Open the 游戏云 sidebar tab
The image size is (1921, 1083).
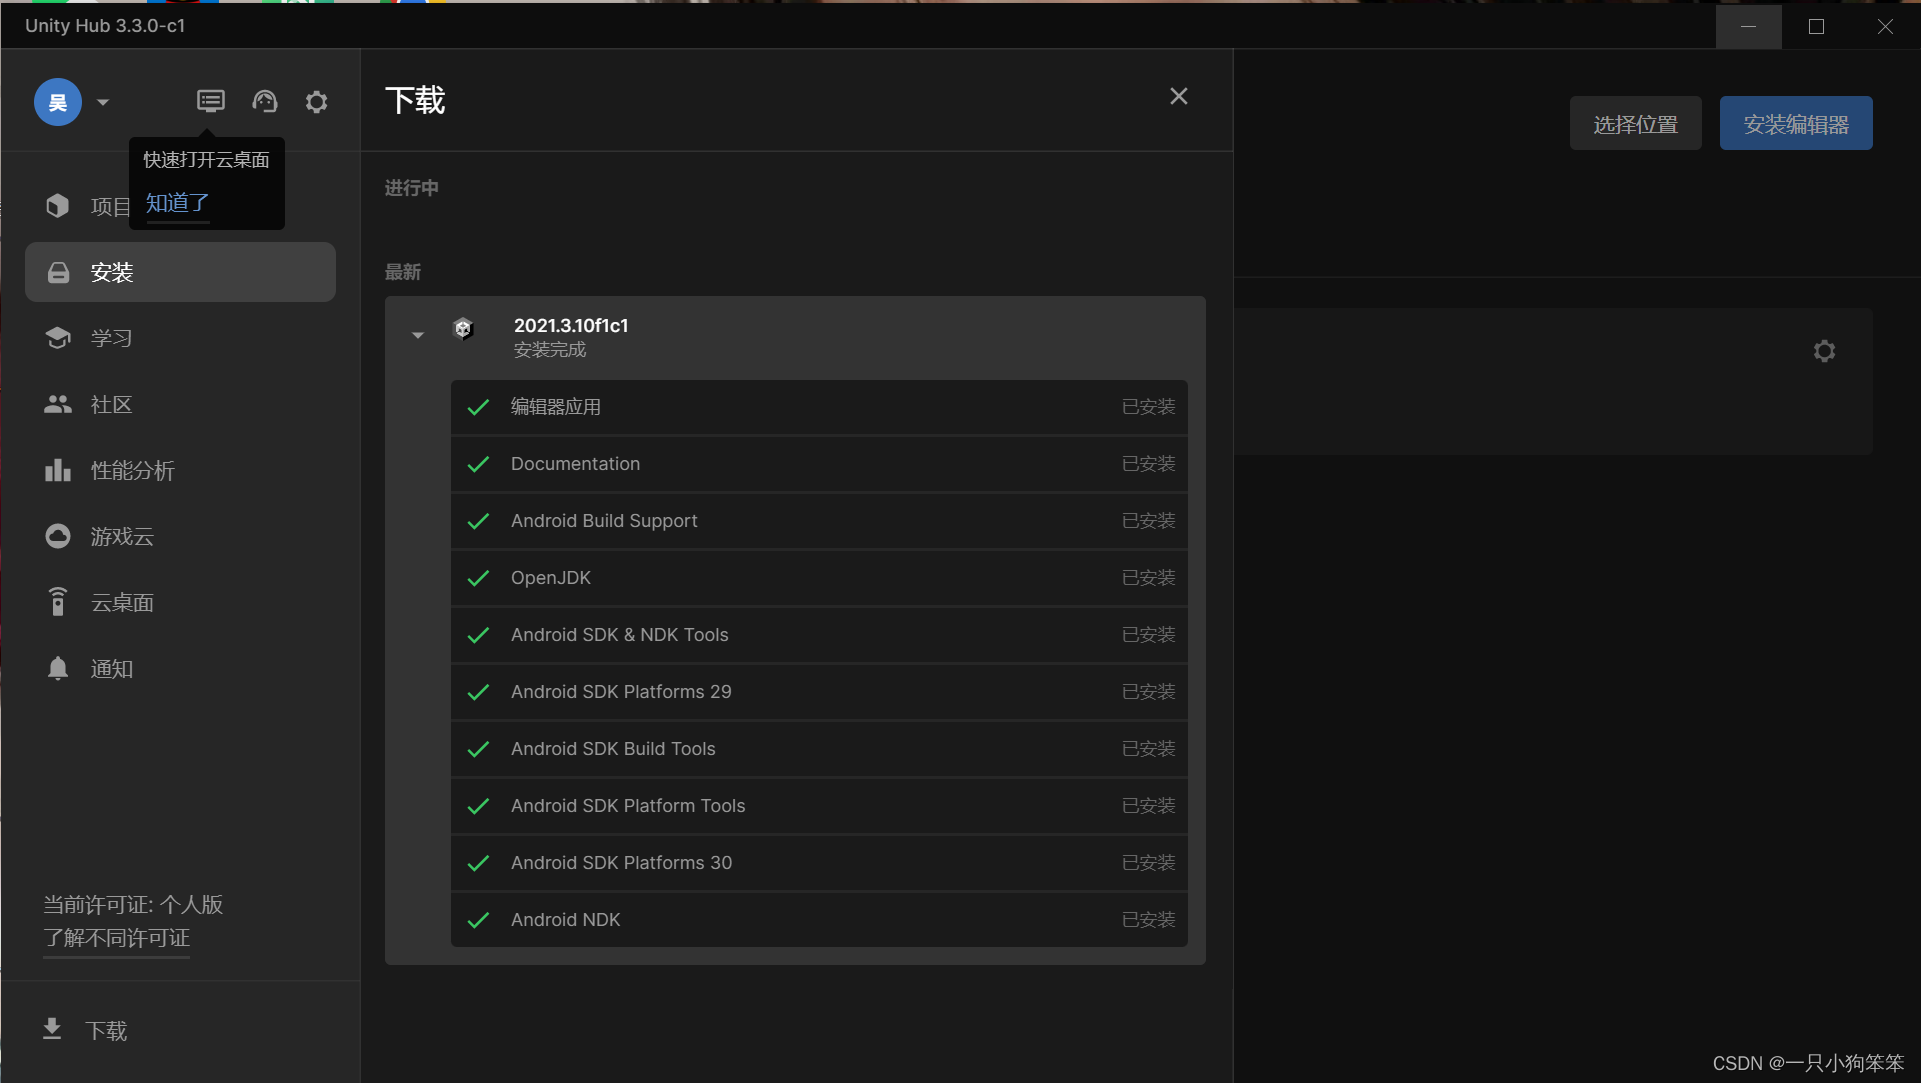180,536
